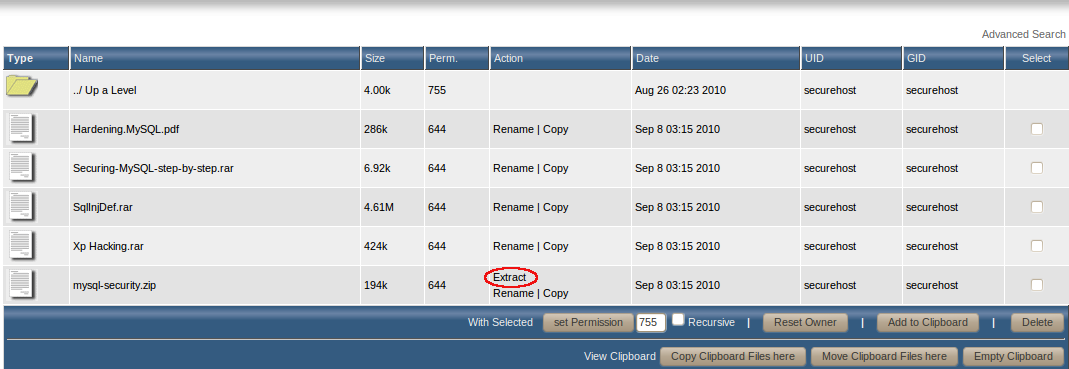
Task: Click the SqlInjDef.rar document icon
Action: pos(22,207)
